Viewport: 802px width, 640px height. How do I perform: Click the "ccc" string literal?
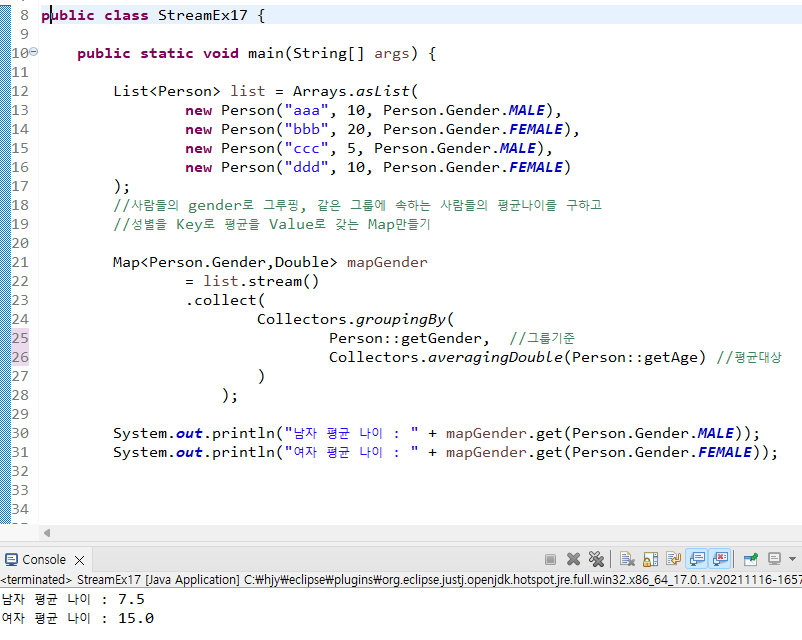coord(306,148)
